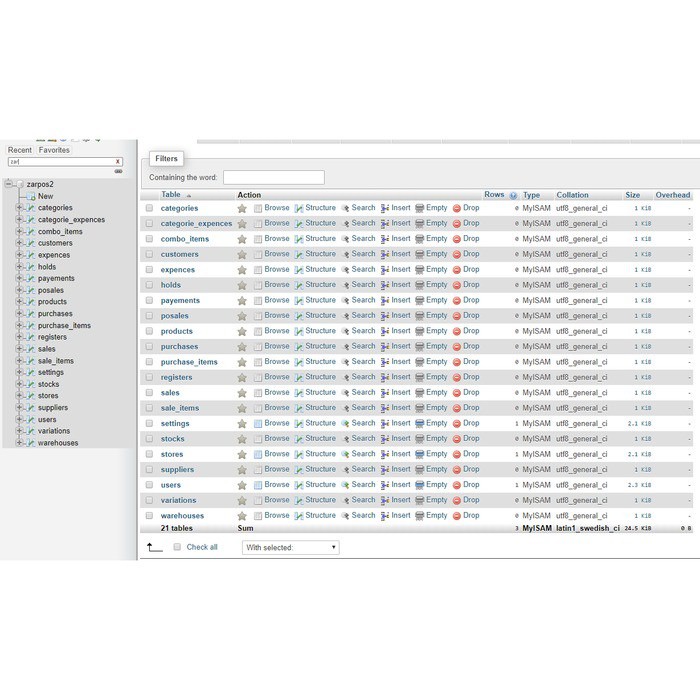
Task: Click Drop icon in purchase_items row
Action: pyautogui.click(x=457, y=362)
